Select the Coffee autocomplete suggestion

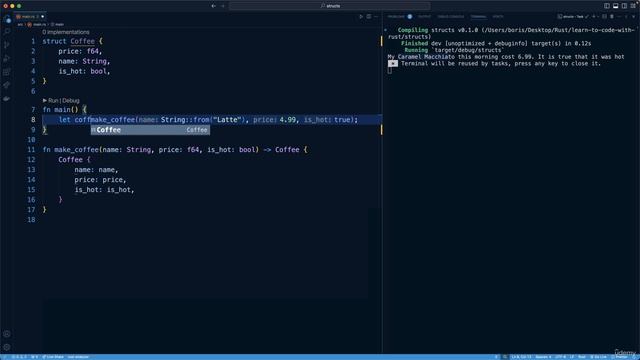point(150,130)
